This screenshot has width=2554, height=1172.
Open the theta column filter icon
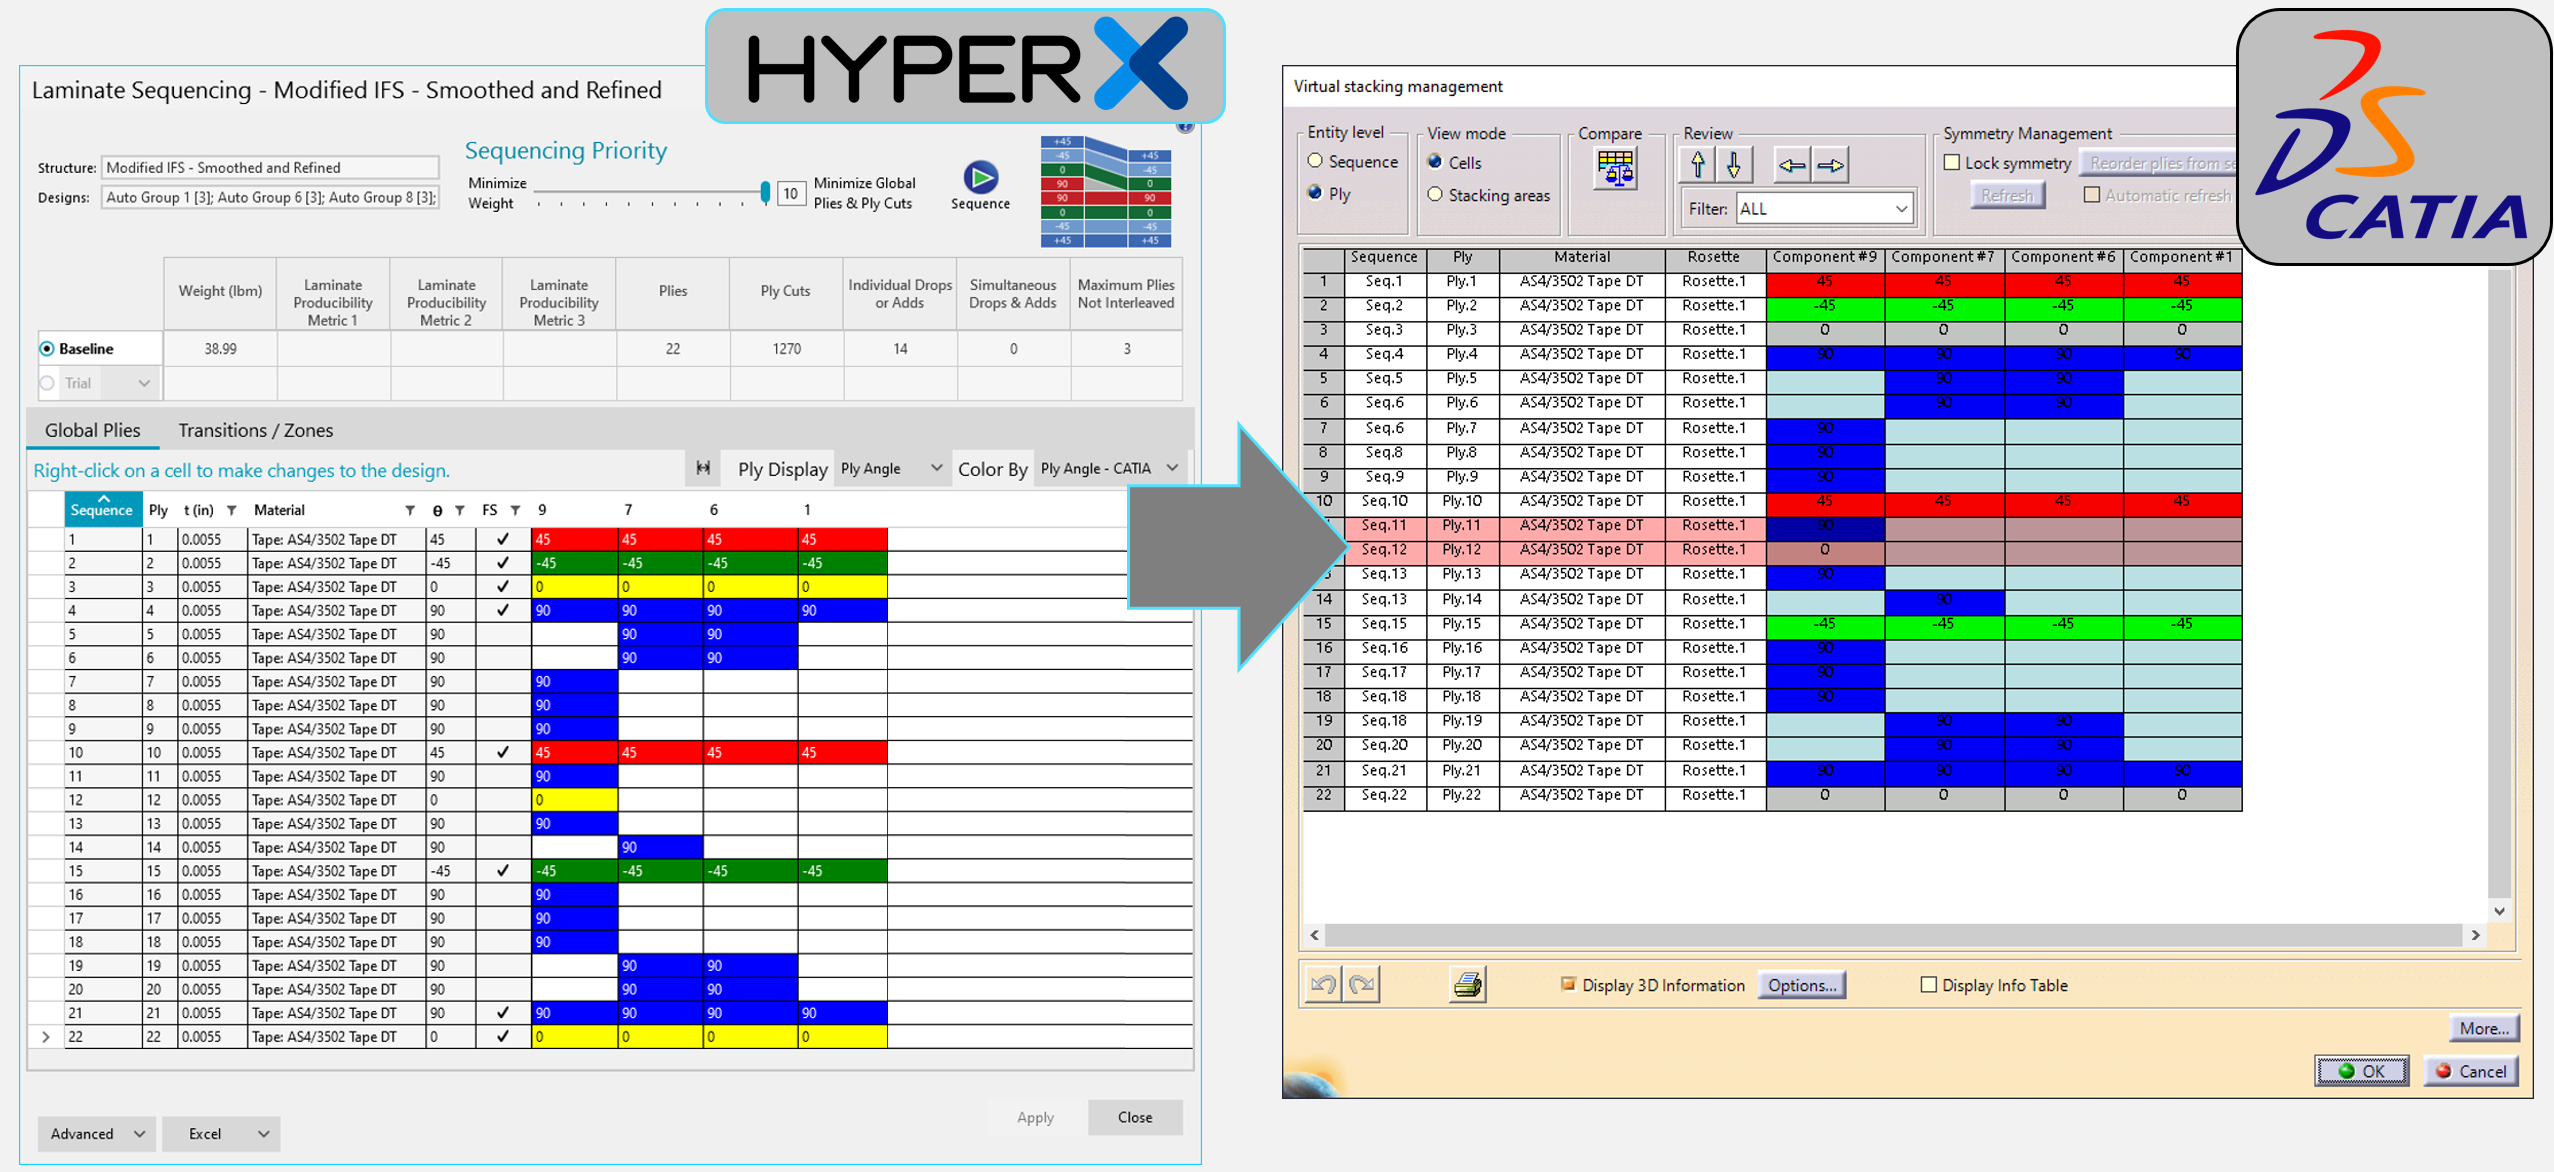point(460,510)
